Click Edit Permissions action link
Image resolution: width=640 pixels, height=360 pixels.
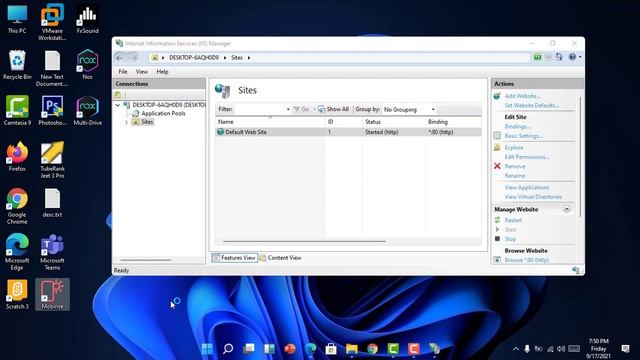point(527,157)
